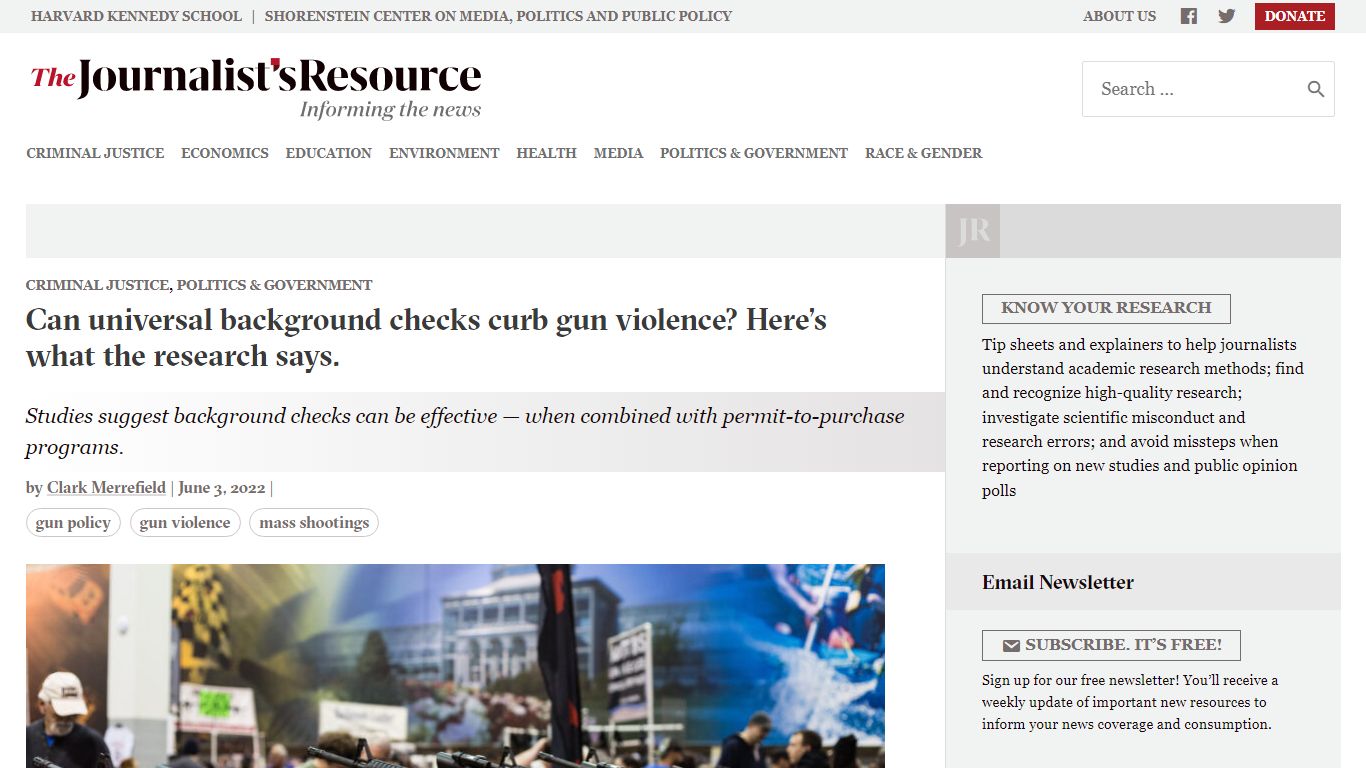This screenshot has width=1366, height=768.
Task: Select the gun policy tag
Action: [73, 523]
